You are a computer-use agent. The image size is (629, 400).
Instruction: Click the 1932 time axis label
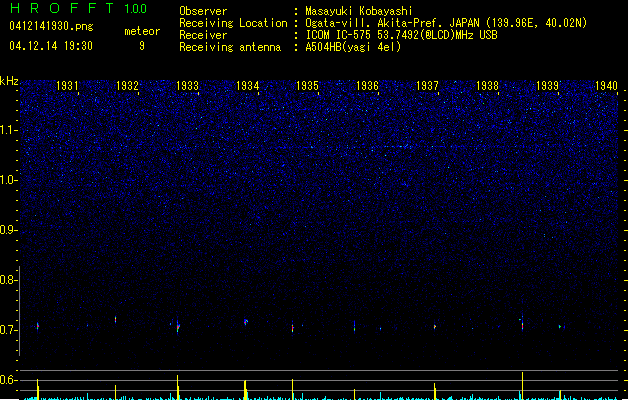(x=127, y=86)
